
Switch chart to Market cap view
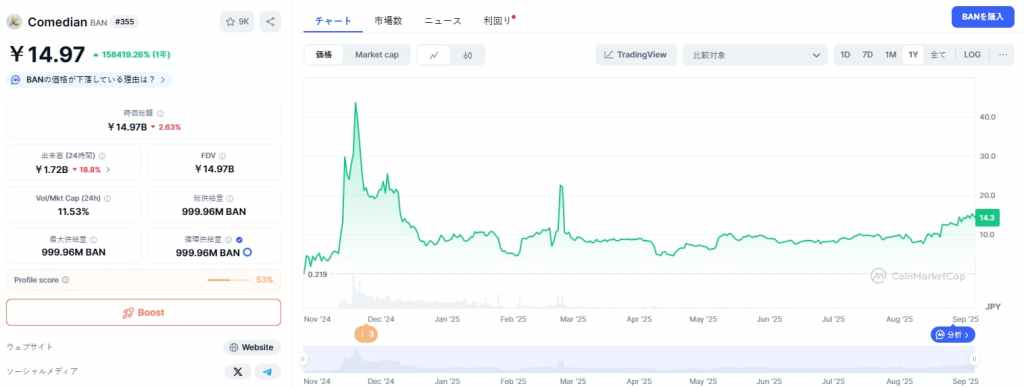click(x=377, y=55)
